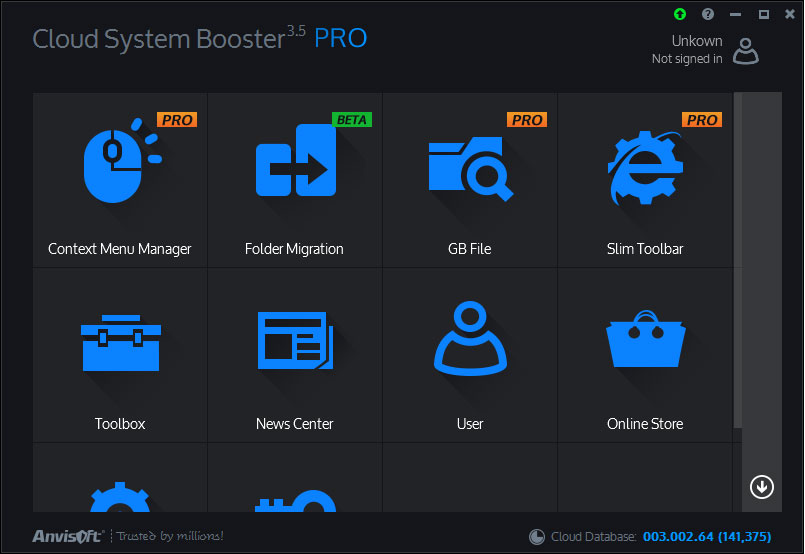Click the PRO badge on Slim Toolbar
Viewport: 805px width, 554px height.
point(702,120)
